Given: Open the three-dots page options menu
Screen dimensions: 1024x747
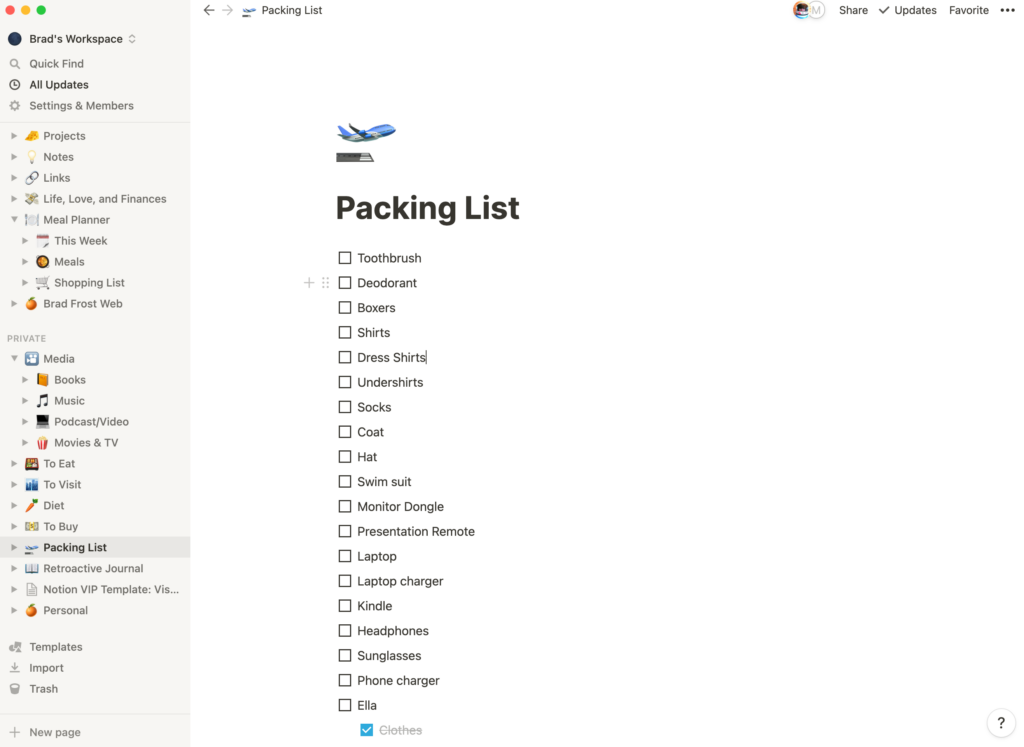Looking at the screenshot, I should click(1007, 10).
